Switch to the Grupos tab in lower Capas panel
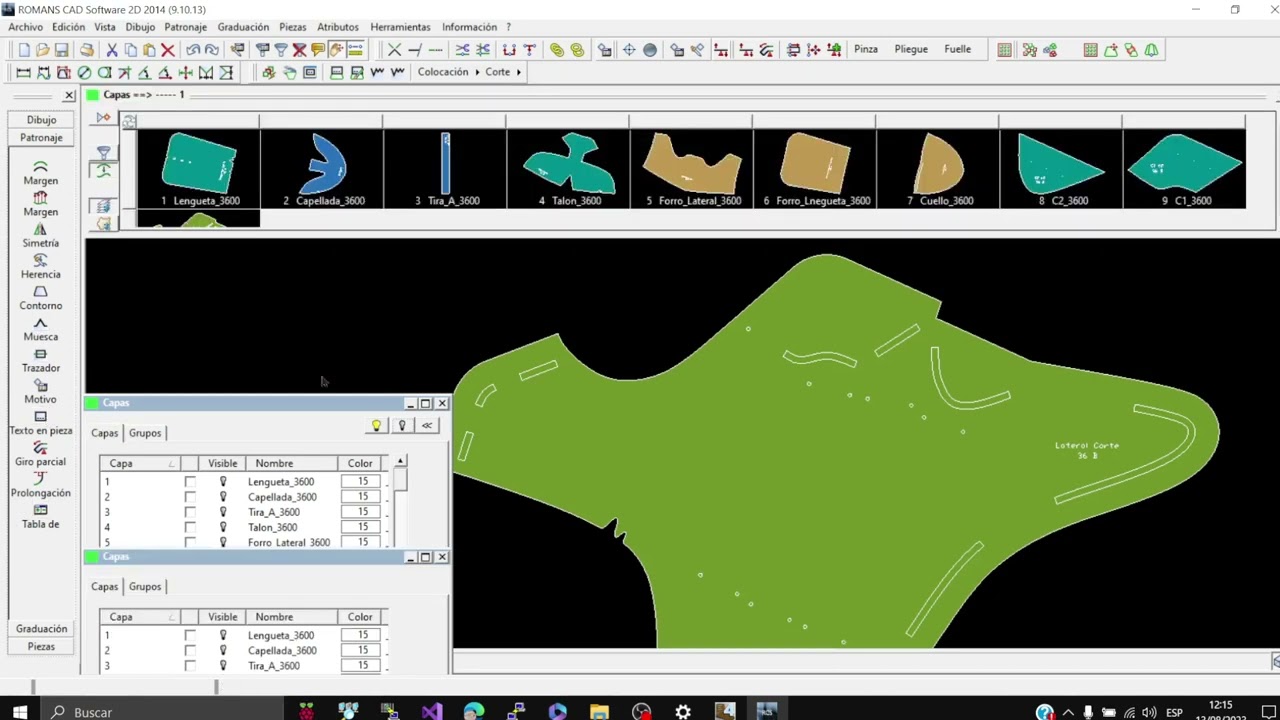This screenshot has width=1280, height=720. pos(145,587)
